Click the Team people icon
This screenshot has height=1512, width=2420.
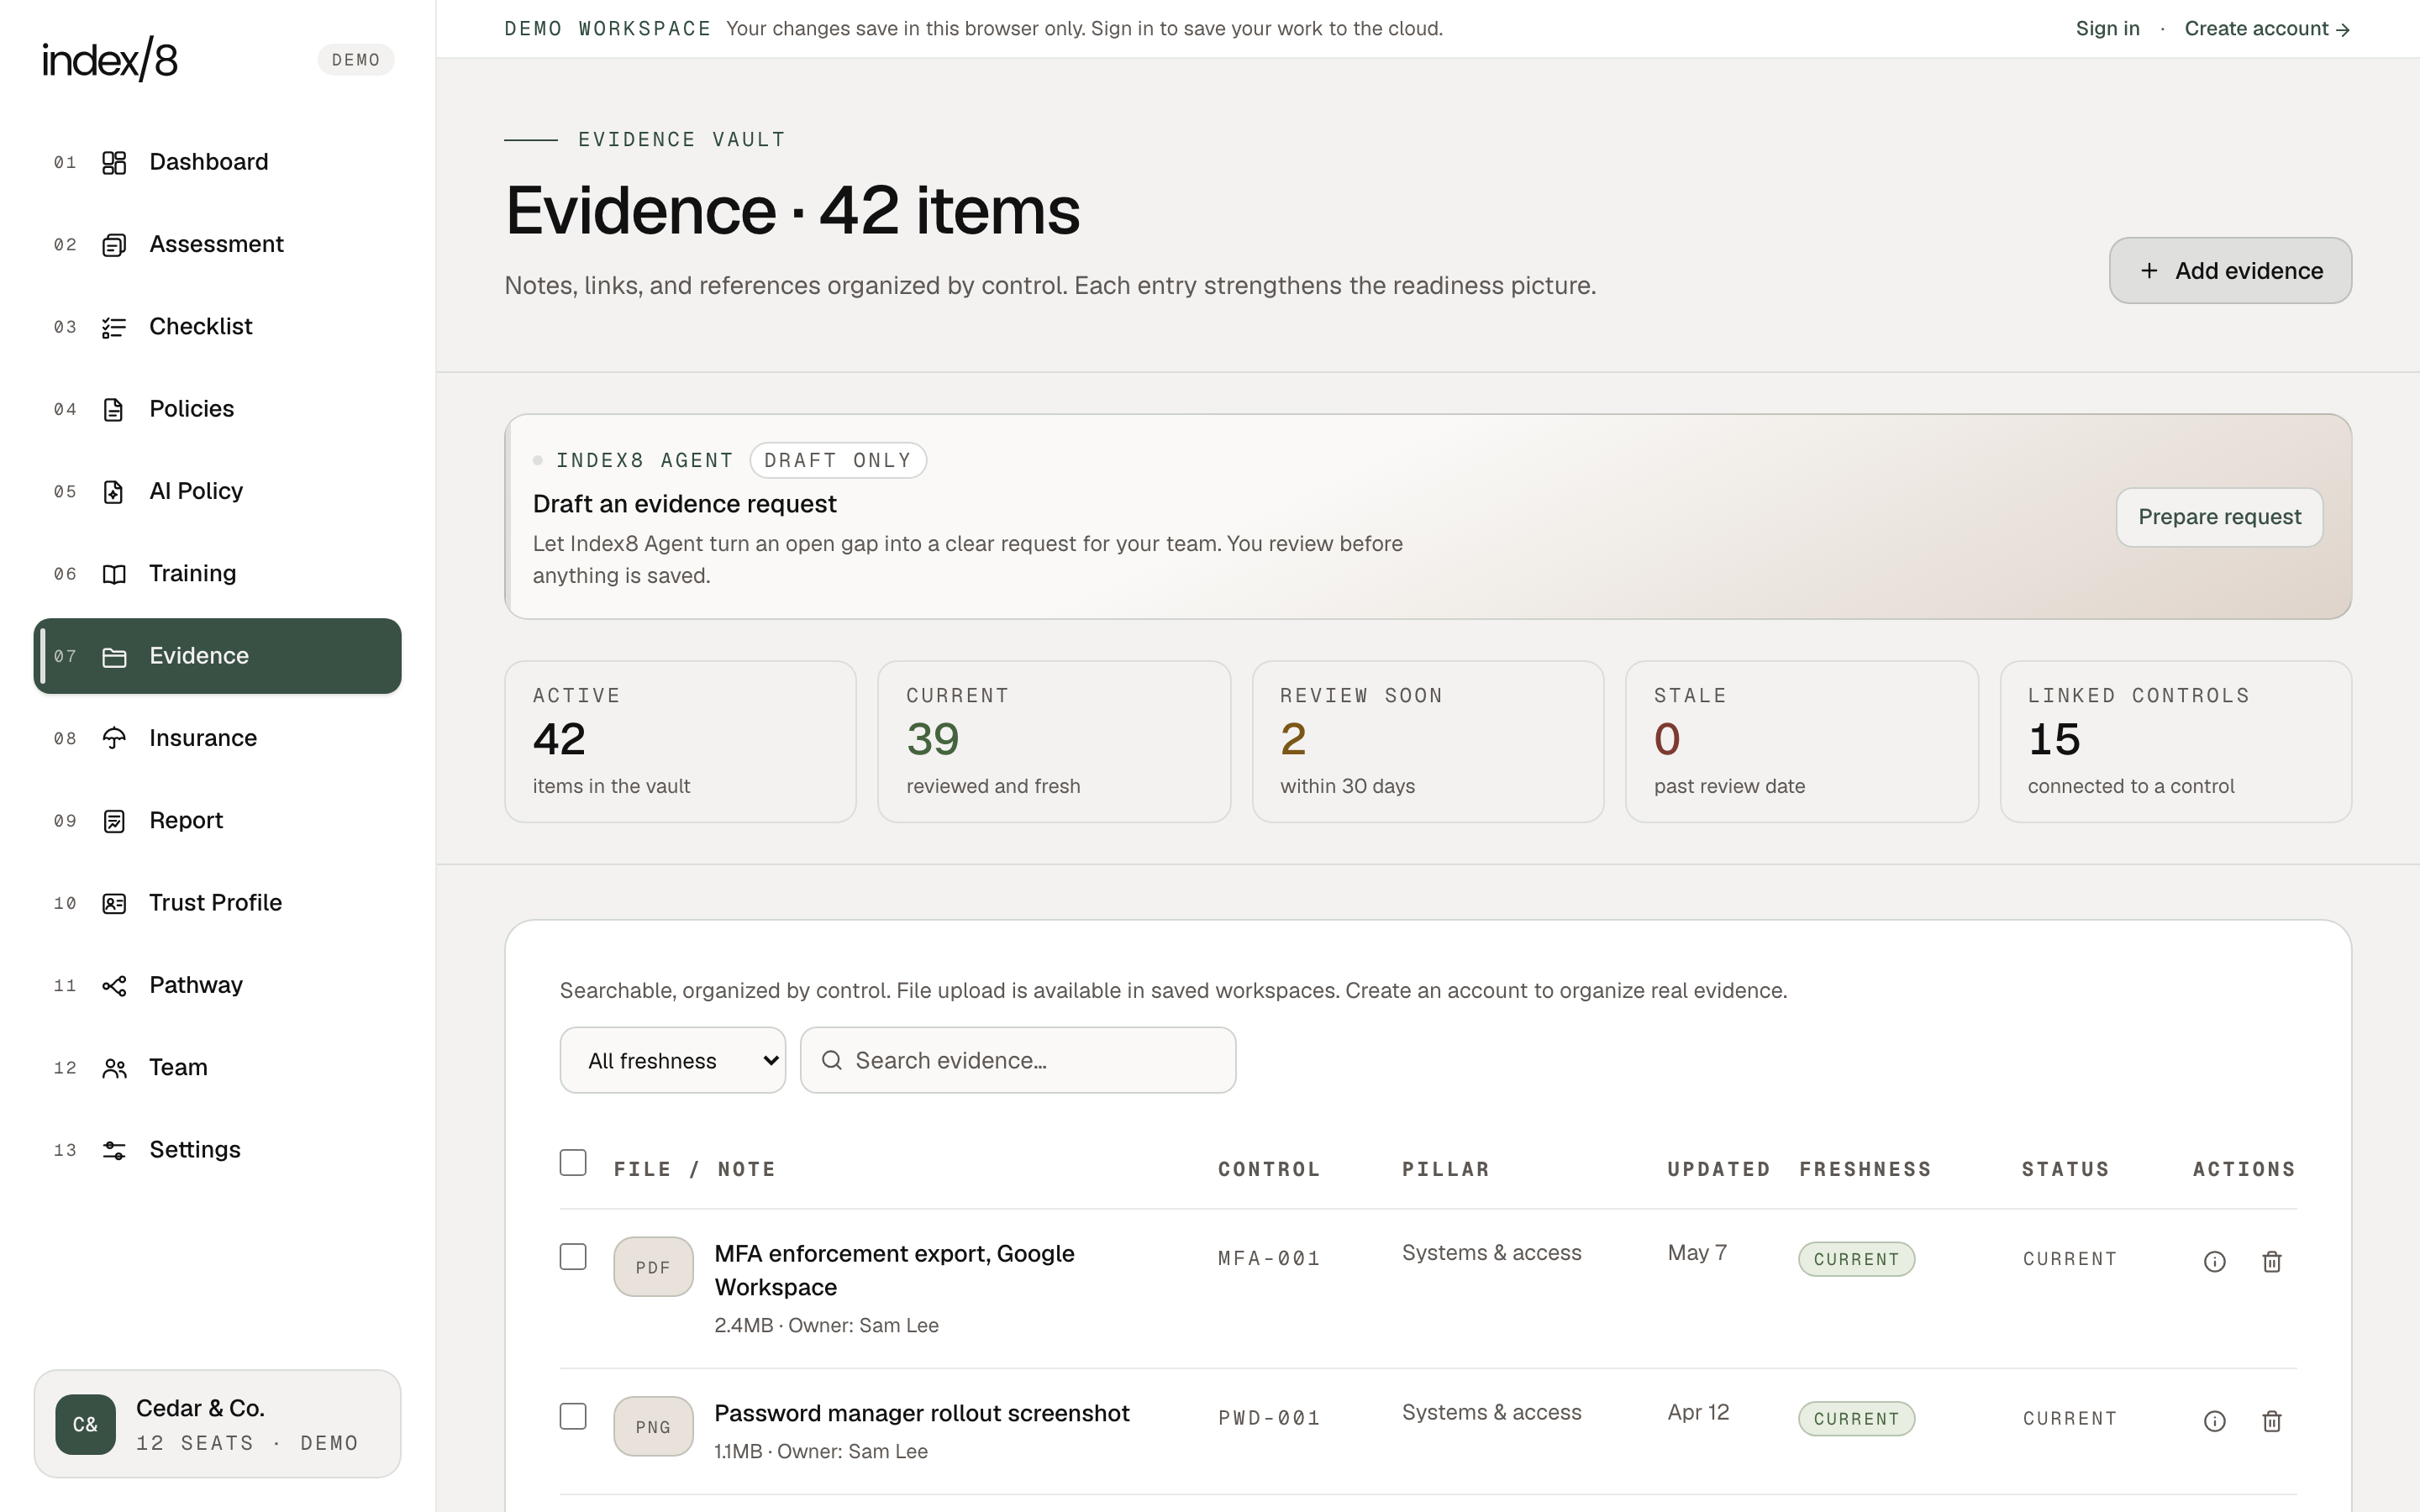(x=114, y=1068)
